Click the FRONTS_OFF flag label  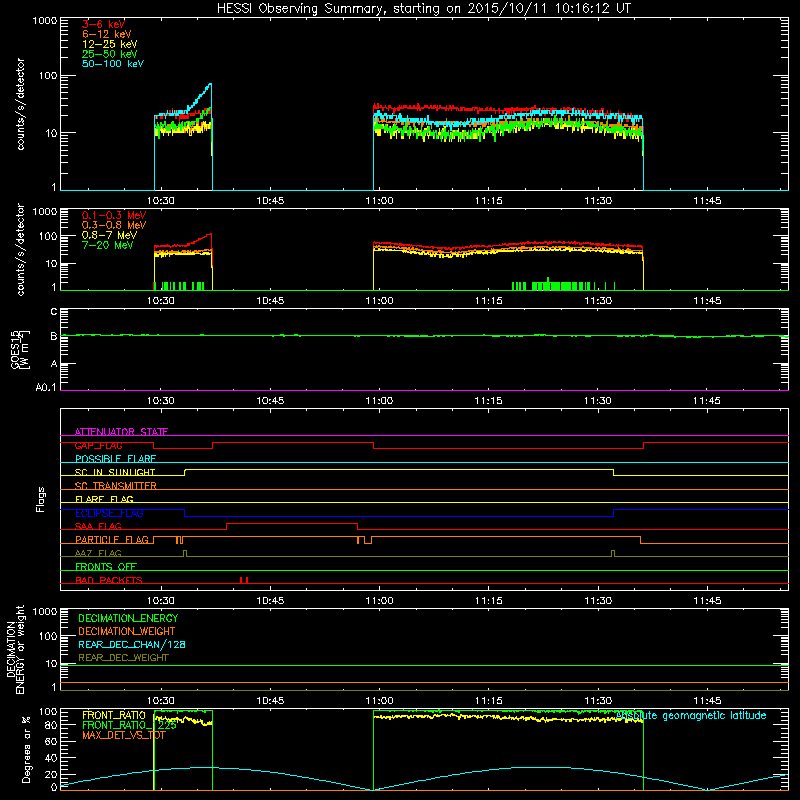(x=106, y=566)
